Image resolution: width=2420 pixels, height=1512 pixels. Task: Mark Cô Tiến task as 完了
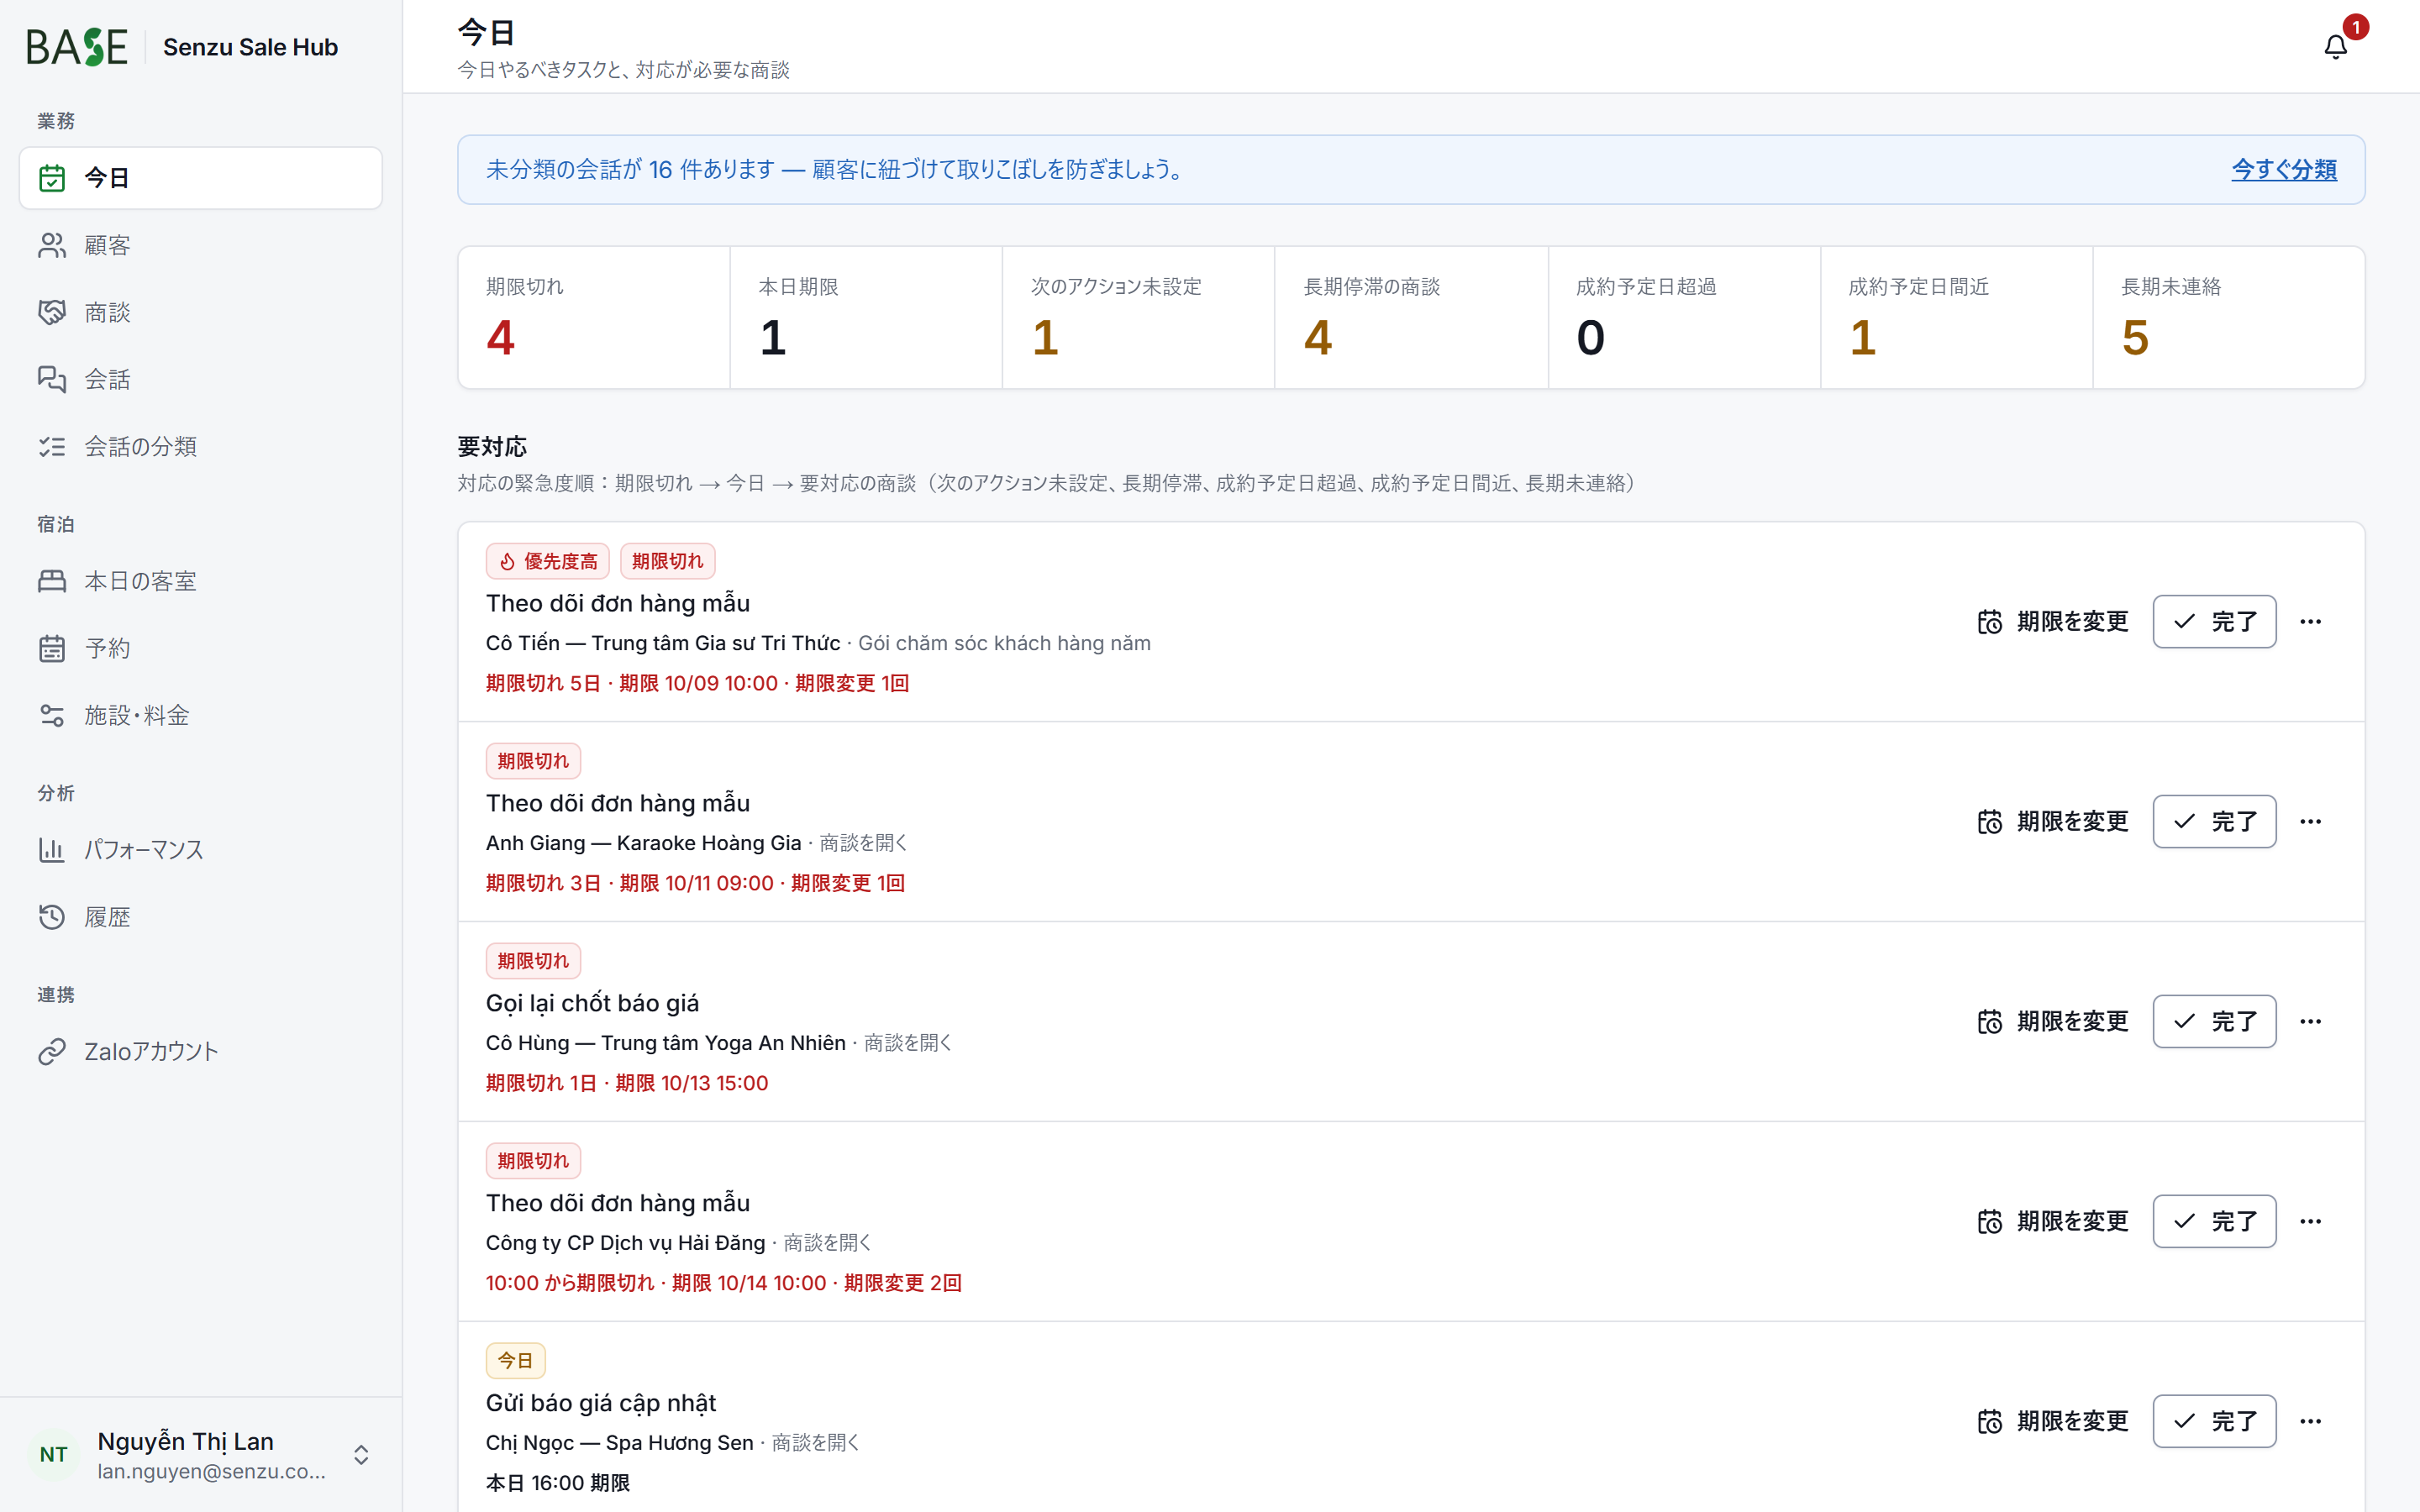click(x=2214, y=622)
